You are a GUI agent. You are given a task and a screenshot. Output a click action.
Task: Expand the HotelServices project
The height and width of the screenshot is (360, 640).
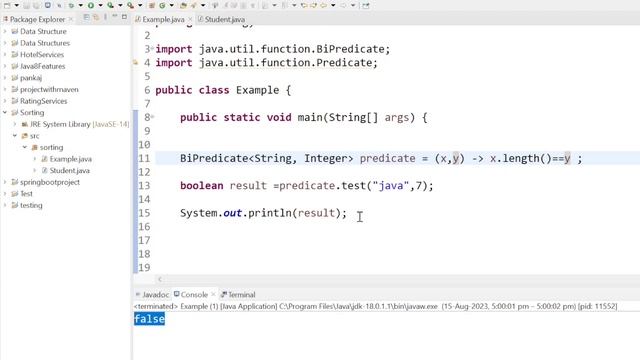coord(5,54)
